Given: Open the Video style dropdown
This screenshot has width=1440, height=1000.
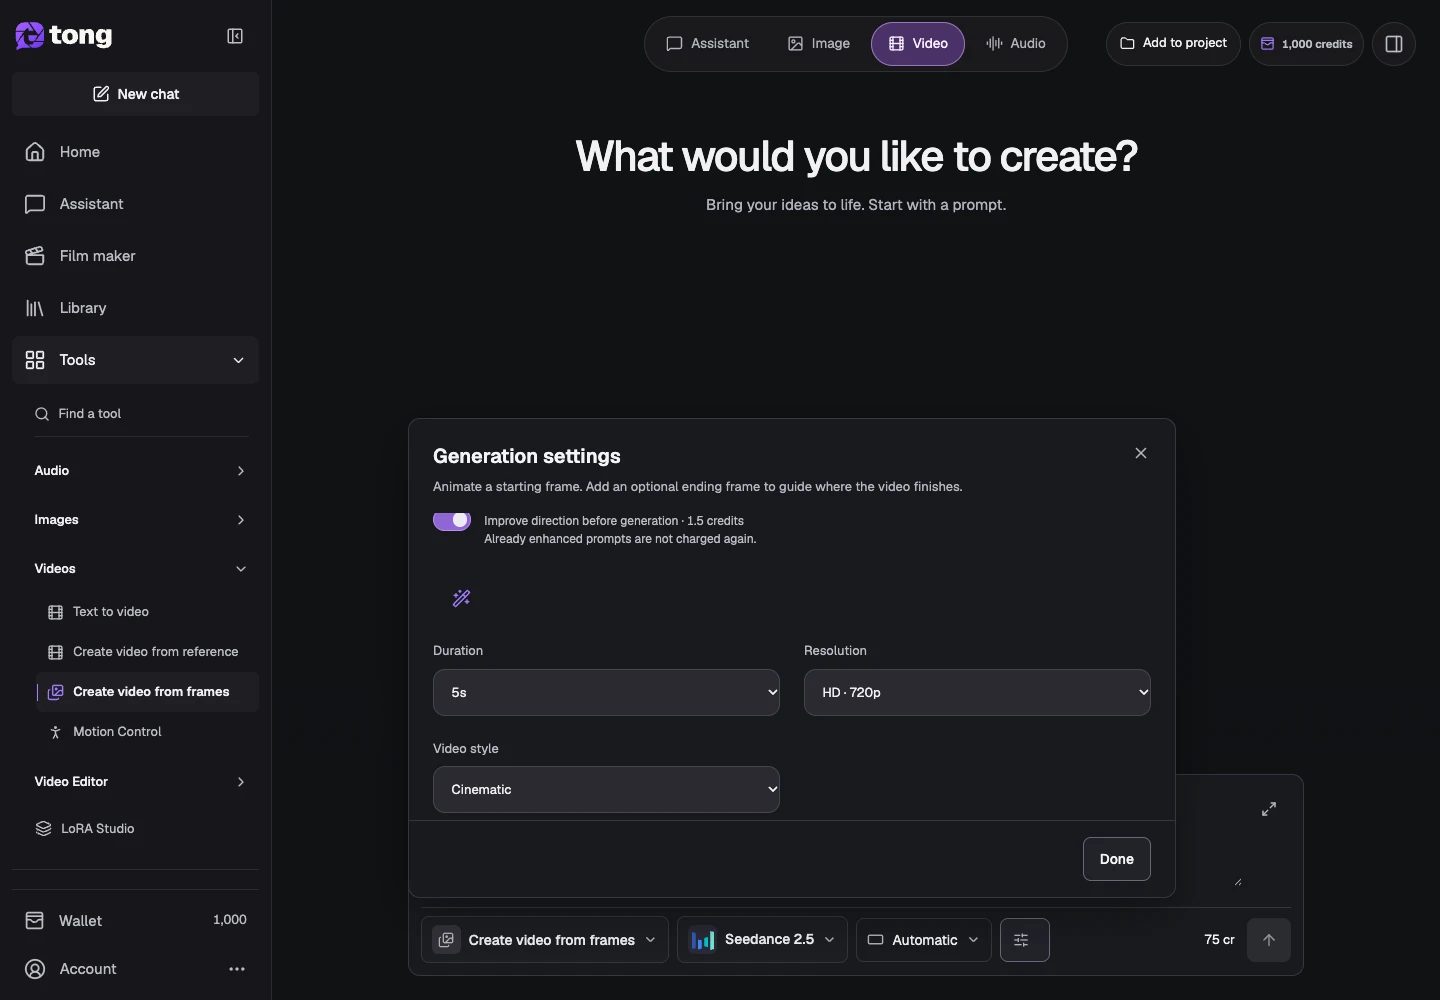Looking at the screenshot, I should pos(606,790).
